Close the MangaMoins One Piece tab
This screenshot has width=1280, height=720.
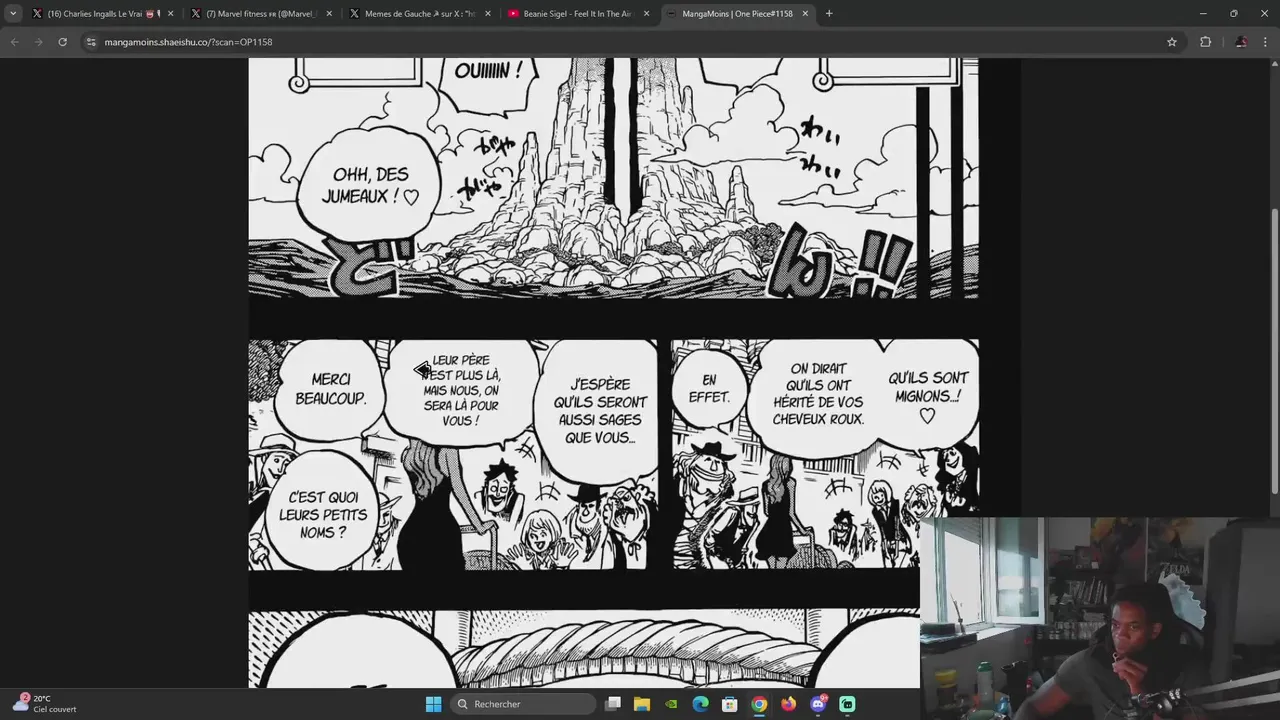pos(805,14)
